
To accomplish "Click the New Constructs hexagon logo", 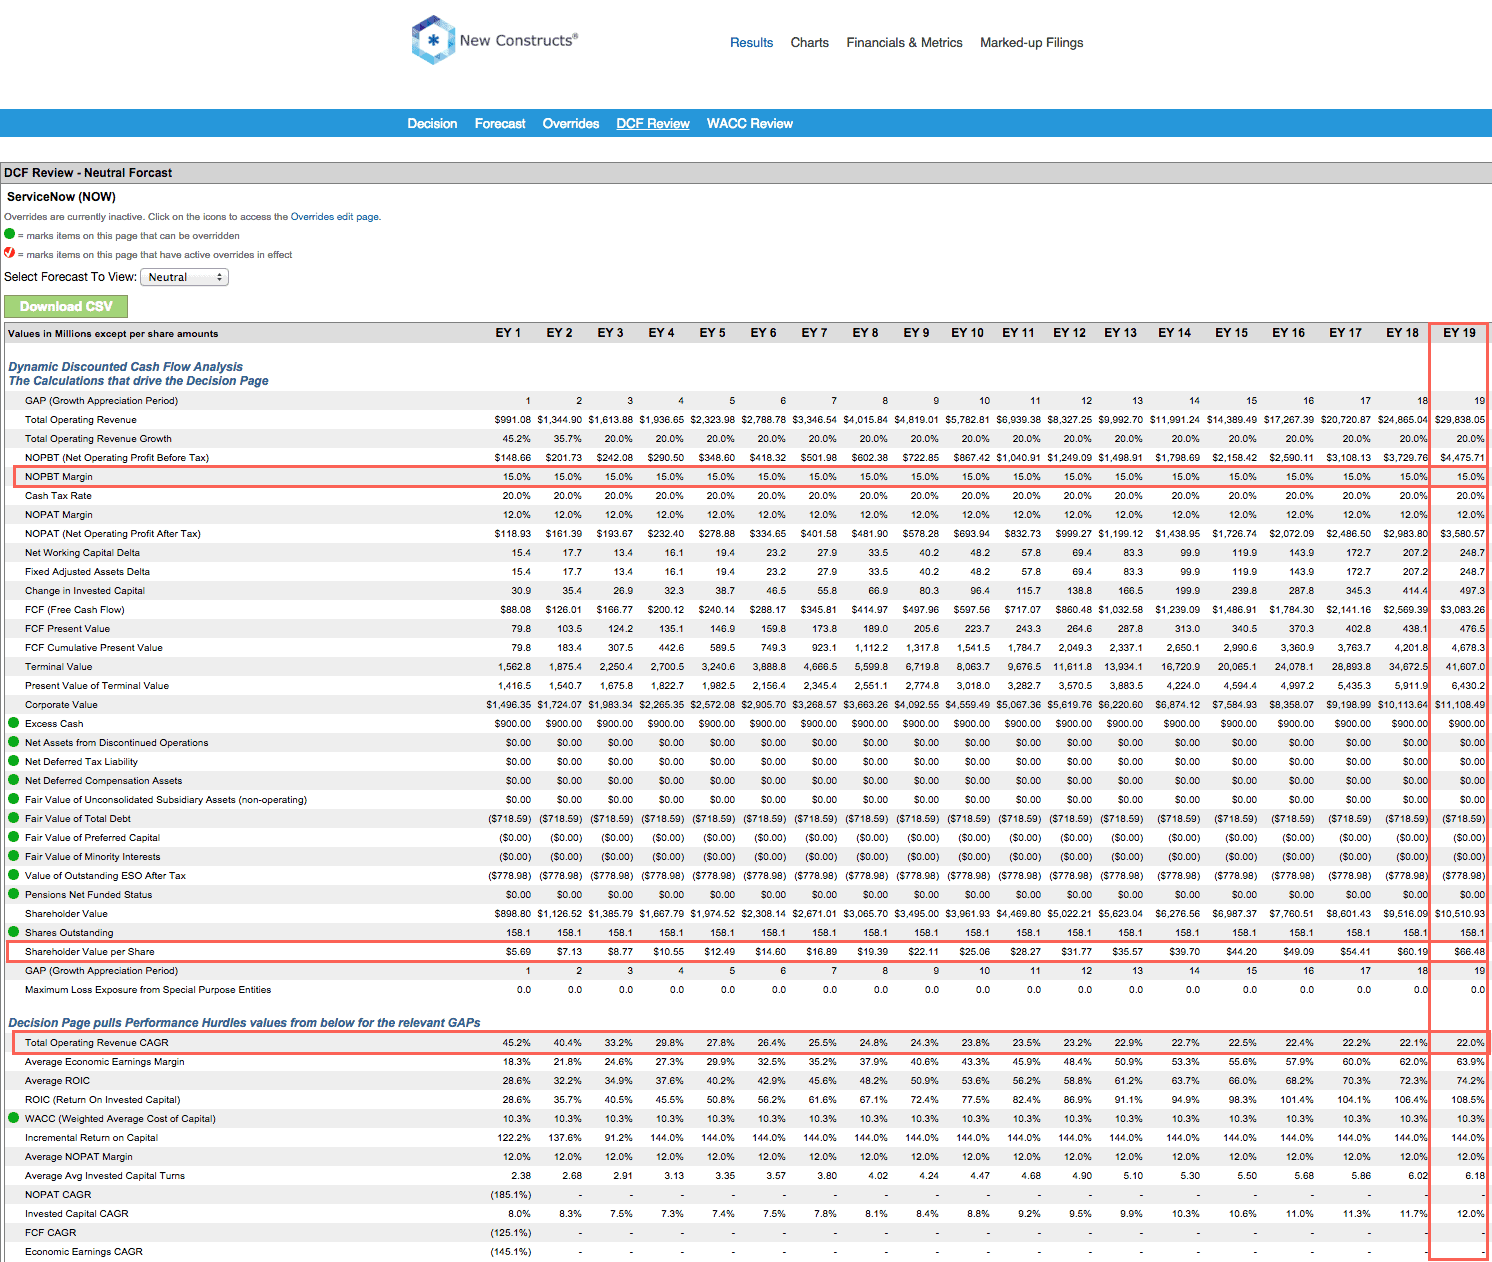I will click(x=432, y=40).
